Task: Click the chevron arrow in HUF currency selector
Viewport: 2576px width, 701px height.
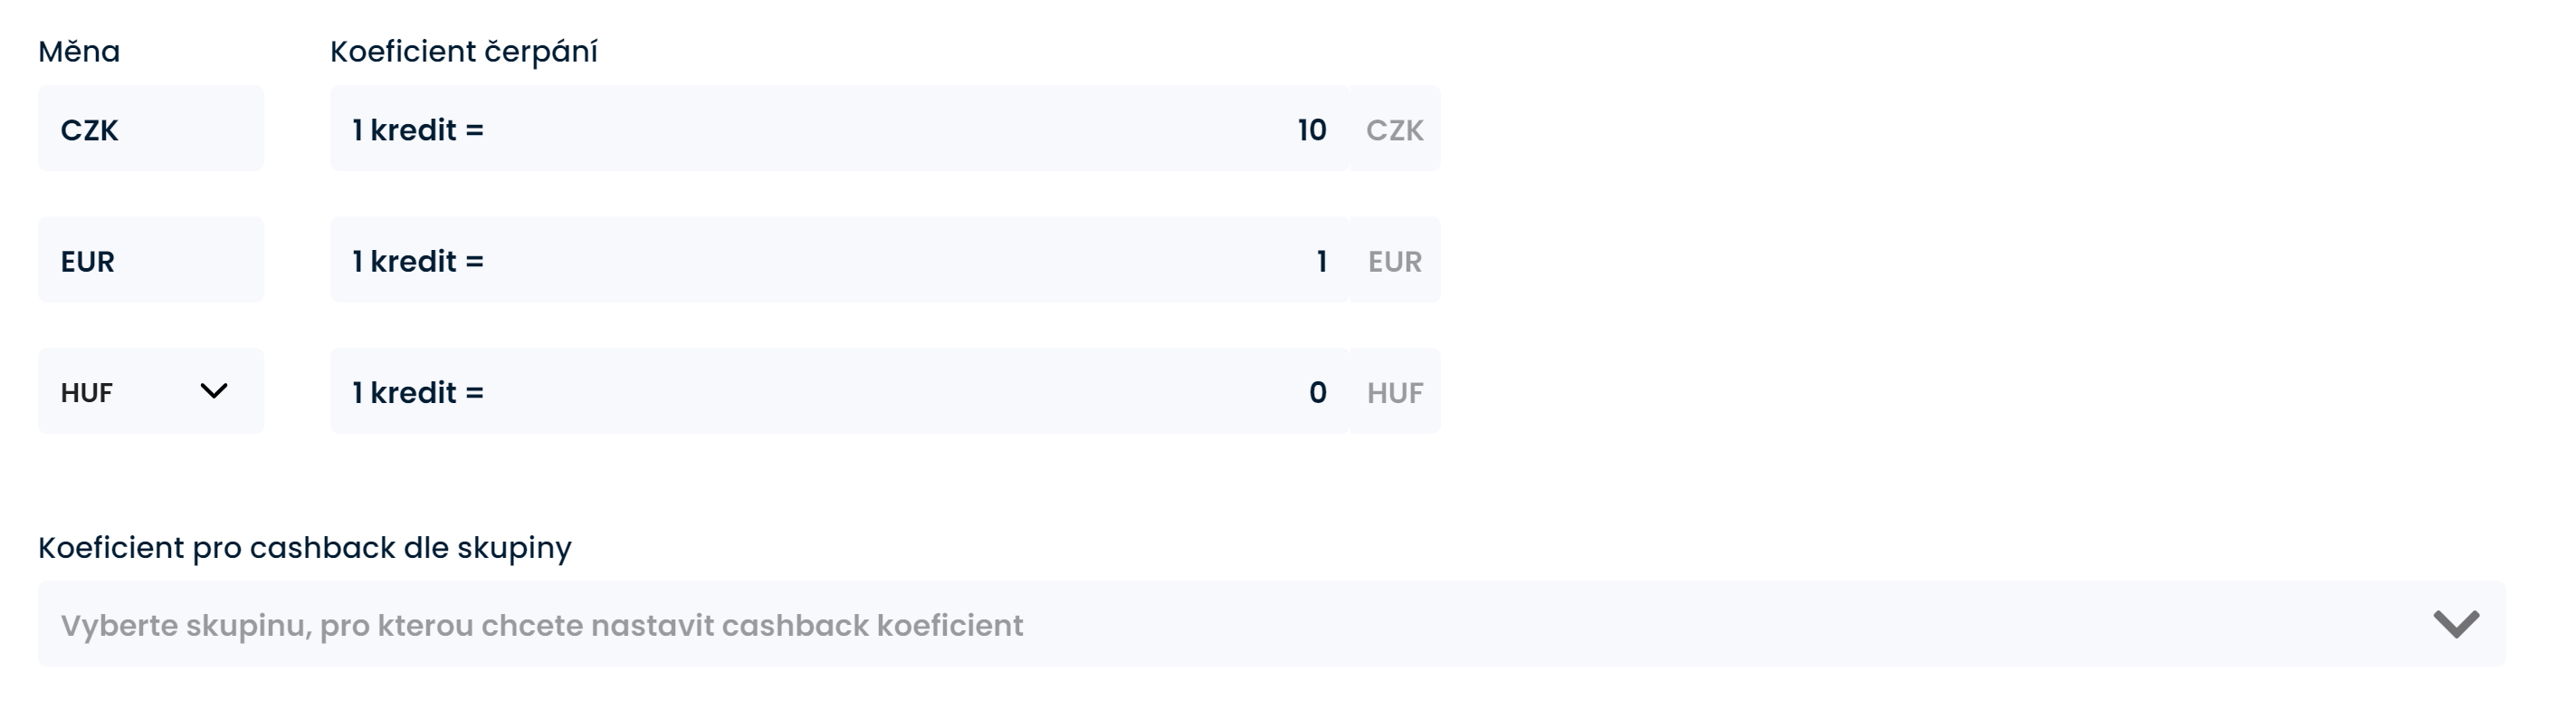Action: pyautogui.click(x=214, y=391)
